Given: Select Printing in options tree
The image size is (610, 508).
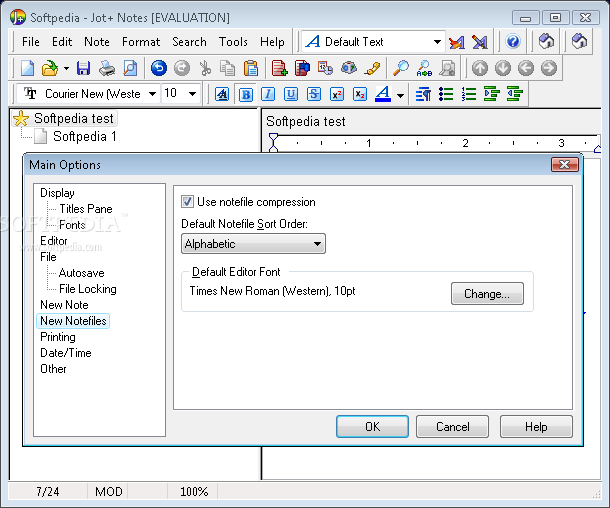Looking at the screenshot, I should [58, 337].
